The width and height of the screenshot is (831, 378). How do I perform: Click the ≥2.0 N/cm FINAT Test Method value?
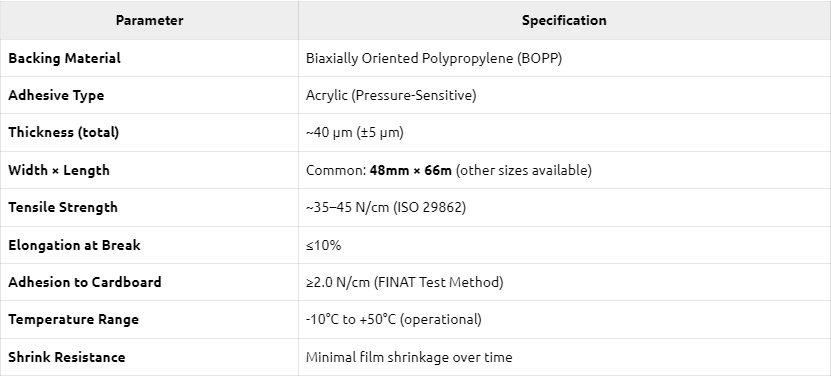(x=404, y=282)
